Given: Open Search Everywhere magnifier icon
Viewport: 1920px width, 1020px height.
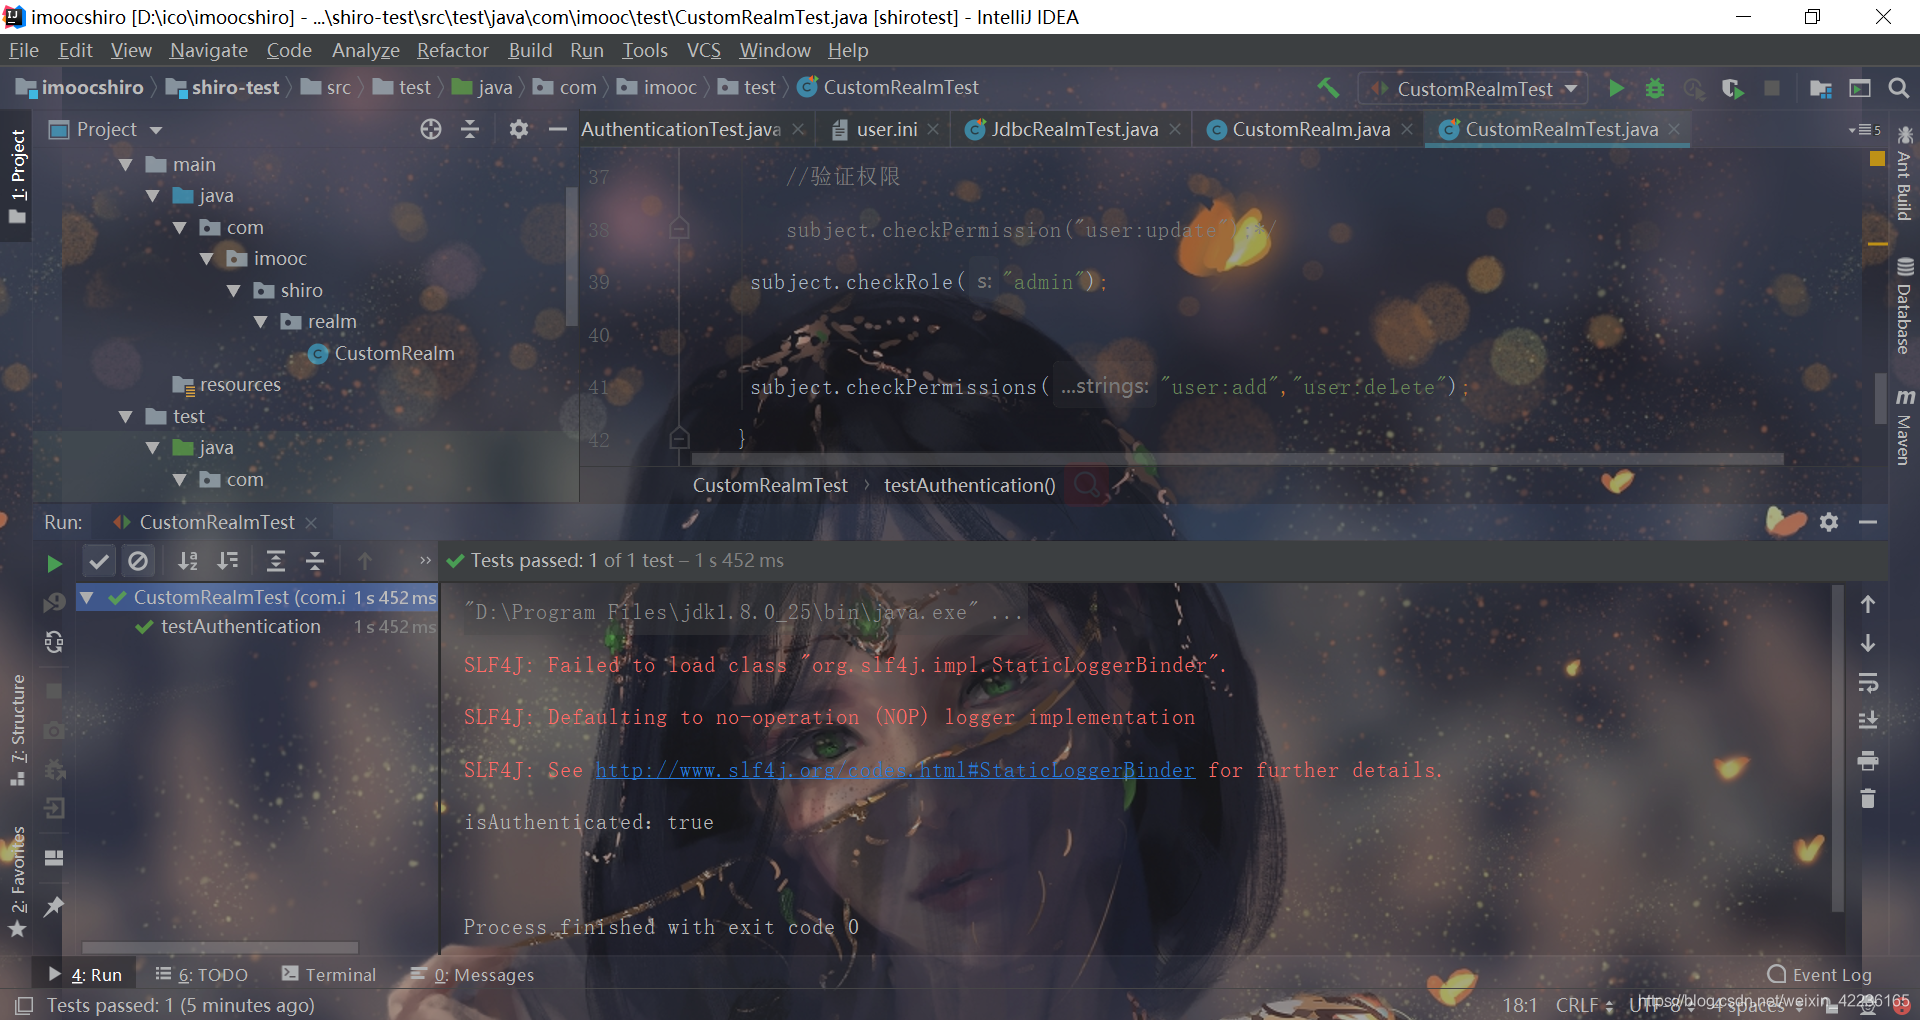Looking at the screenshot, I should (1898, 88).
